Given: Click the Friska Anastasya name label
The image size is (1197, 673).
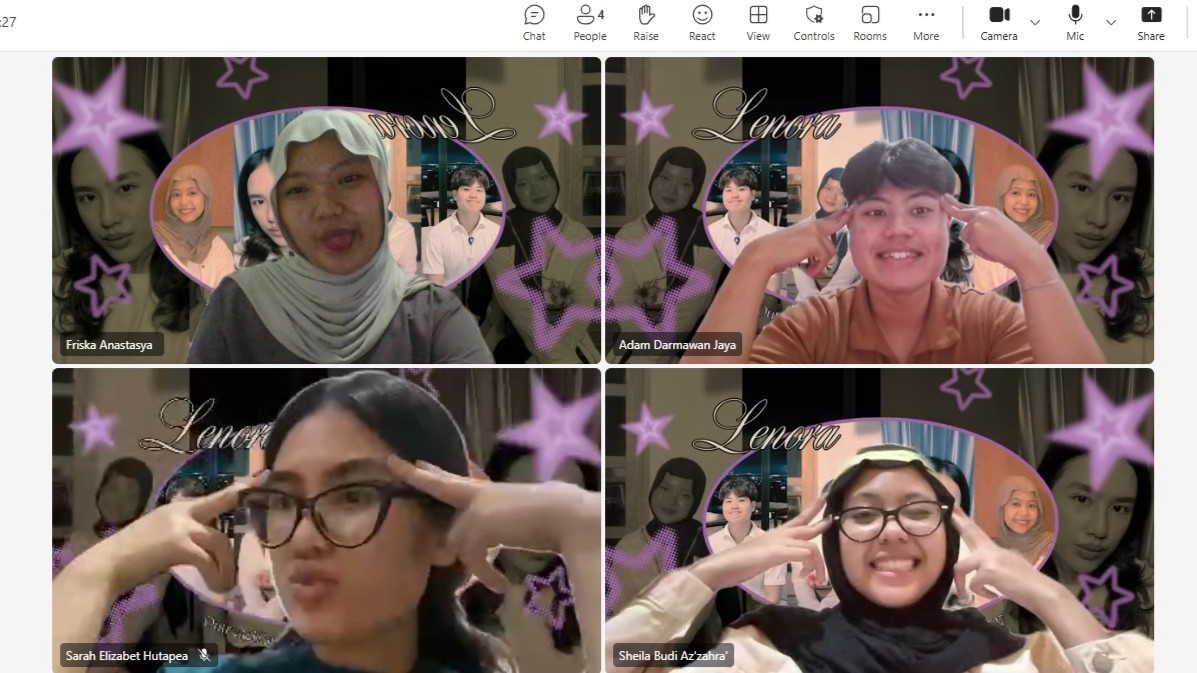Looking at the screenshot, I should coord(109,345).
